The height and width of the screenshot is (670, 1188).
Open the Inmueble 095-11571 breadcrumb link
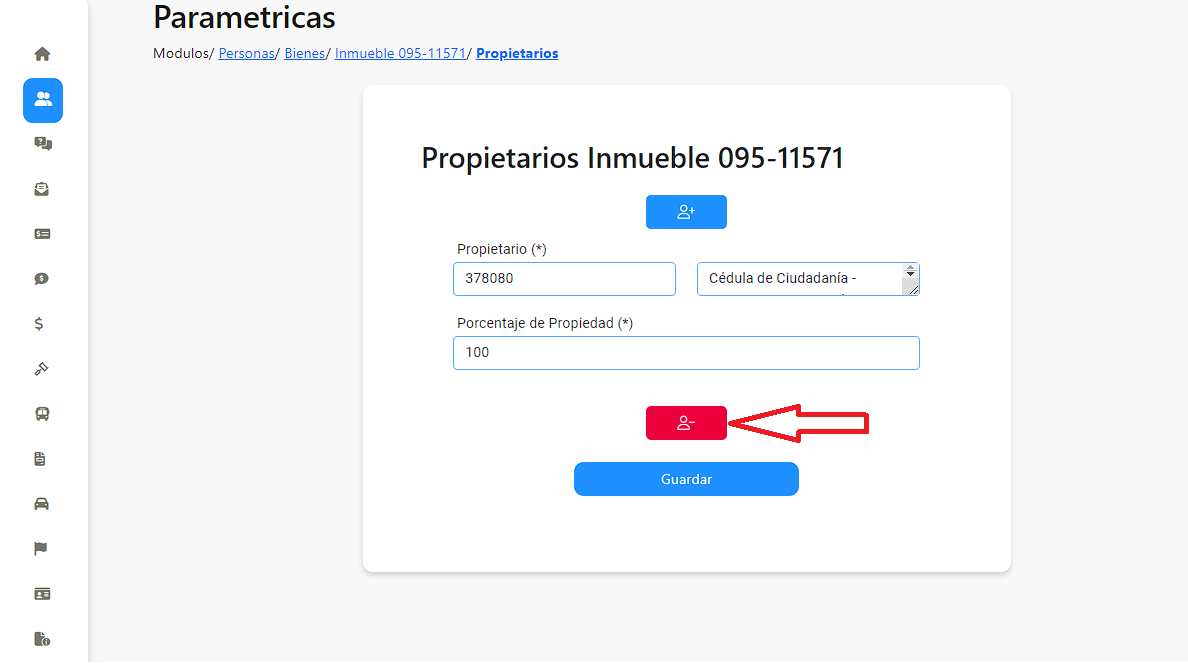pyautogui.click(x=400, y=54)
